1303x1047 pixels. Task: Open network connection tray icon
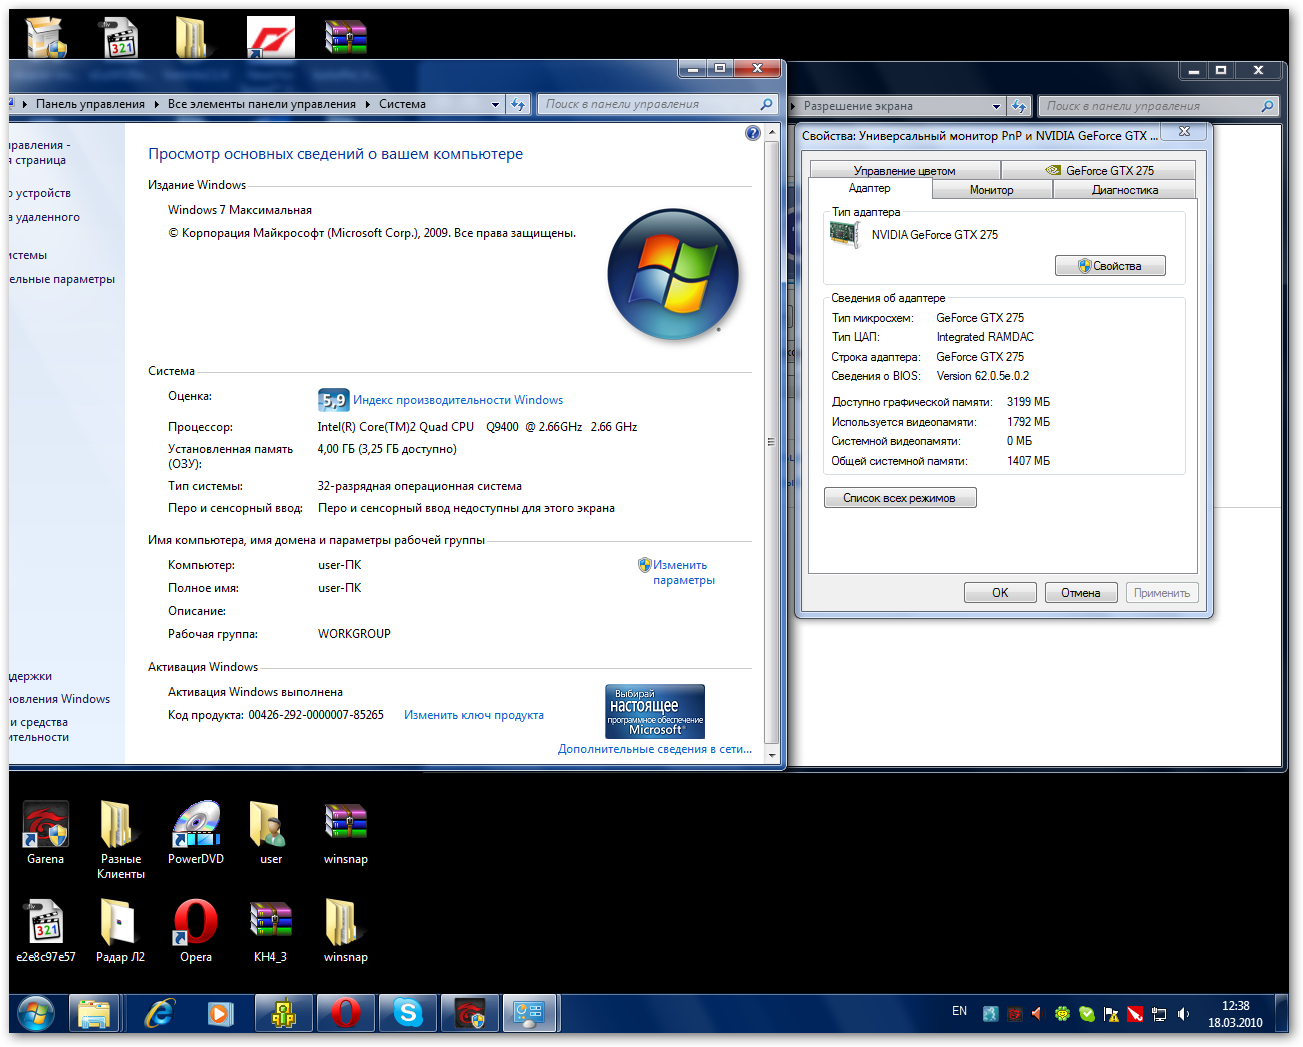tap(1159, 1014)
